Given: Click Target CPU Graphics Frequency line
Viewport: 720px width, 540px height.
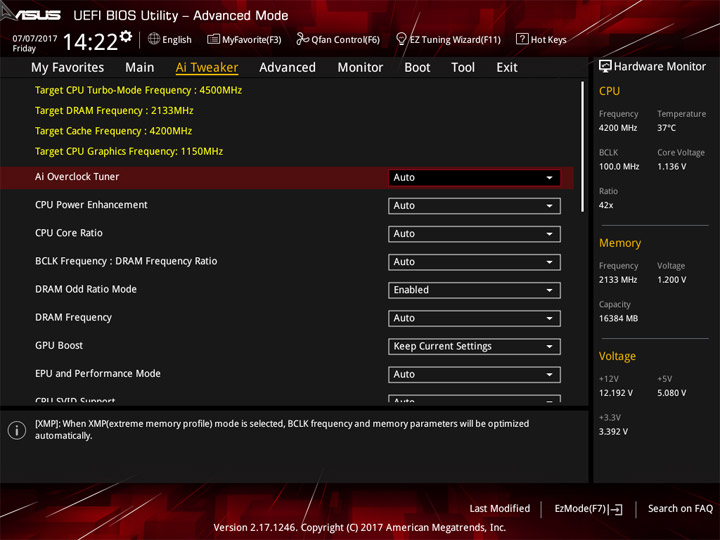Looking at the screenshot, I should 129,151.
